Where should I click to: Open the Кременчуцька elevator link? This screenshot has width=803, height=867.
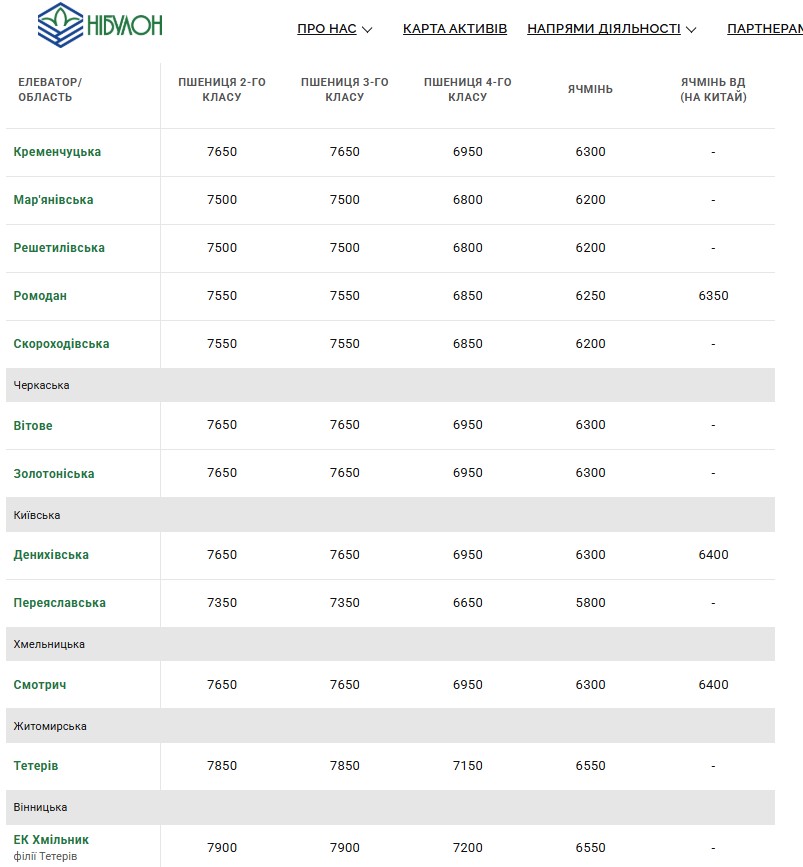tap(58, 152)
